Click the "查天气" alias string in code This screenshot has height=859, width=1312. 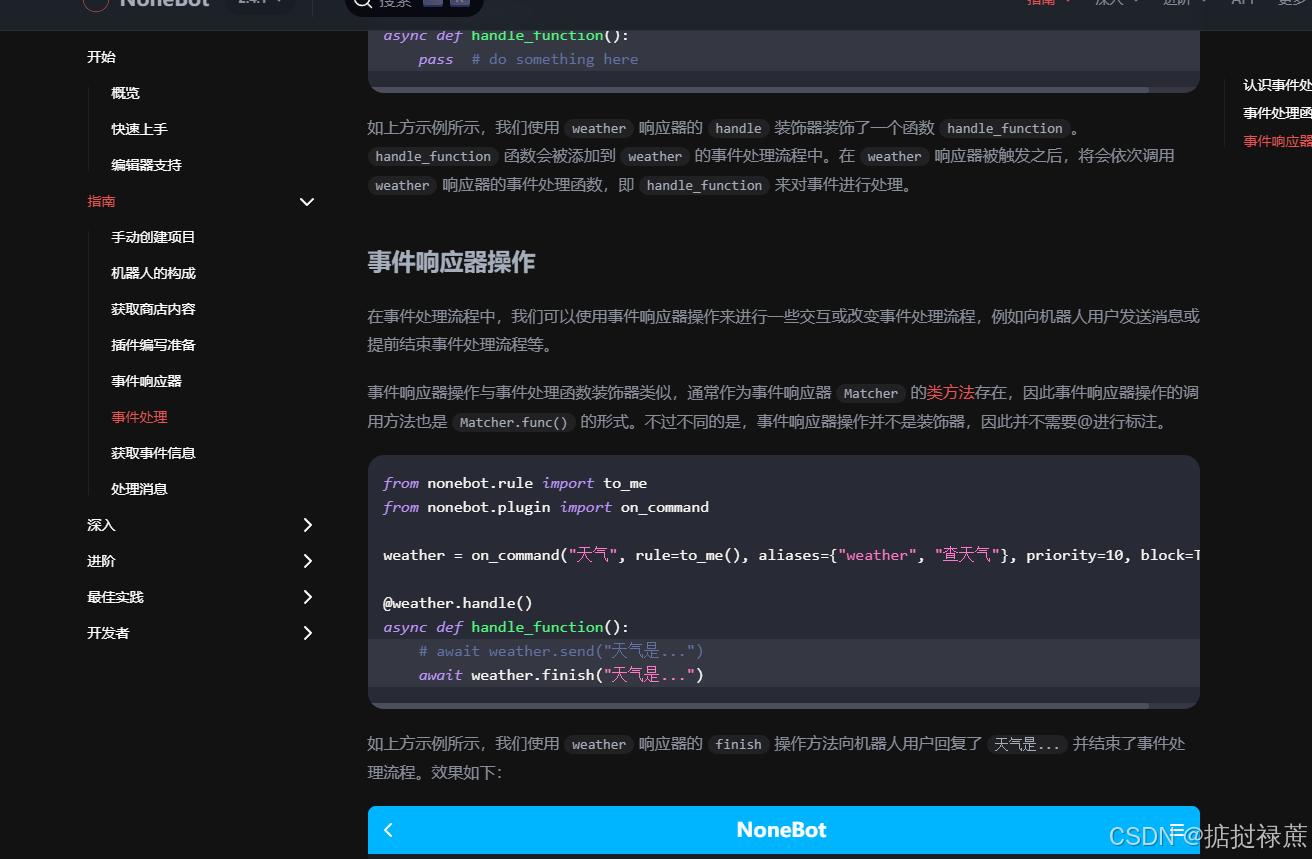(968, 555)
